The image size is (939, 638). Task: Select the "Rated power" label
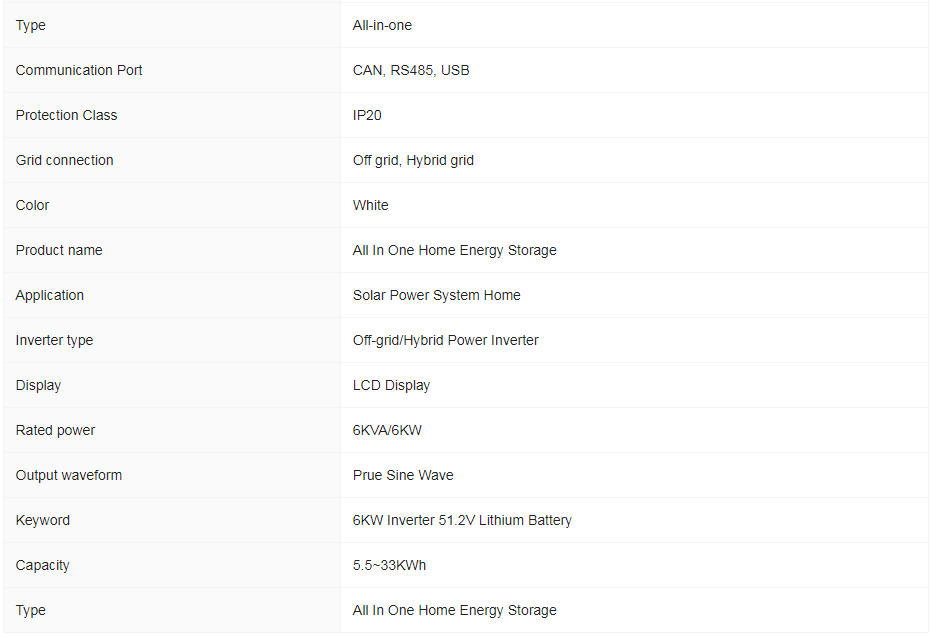click(x=55, y=430)
